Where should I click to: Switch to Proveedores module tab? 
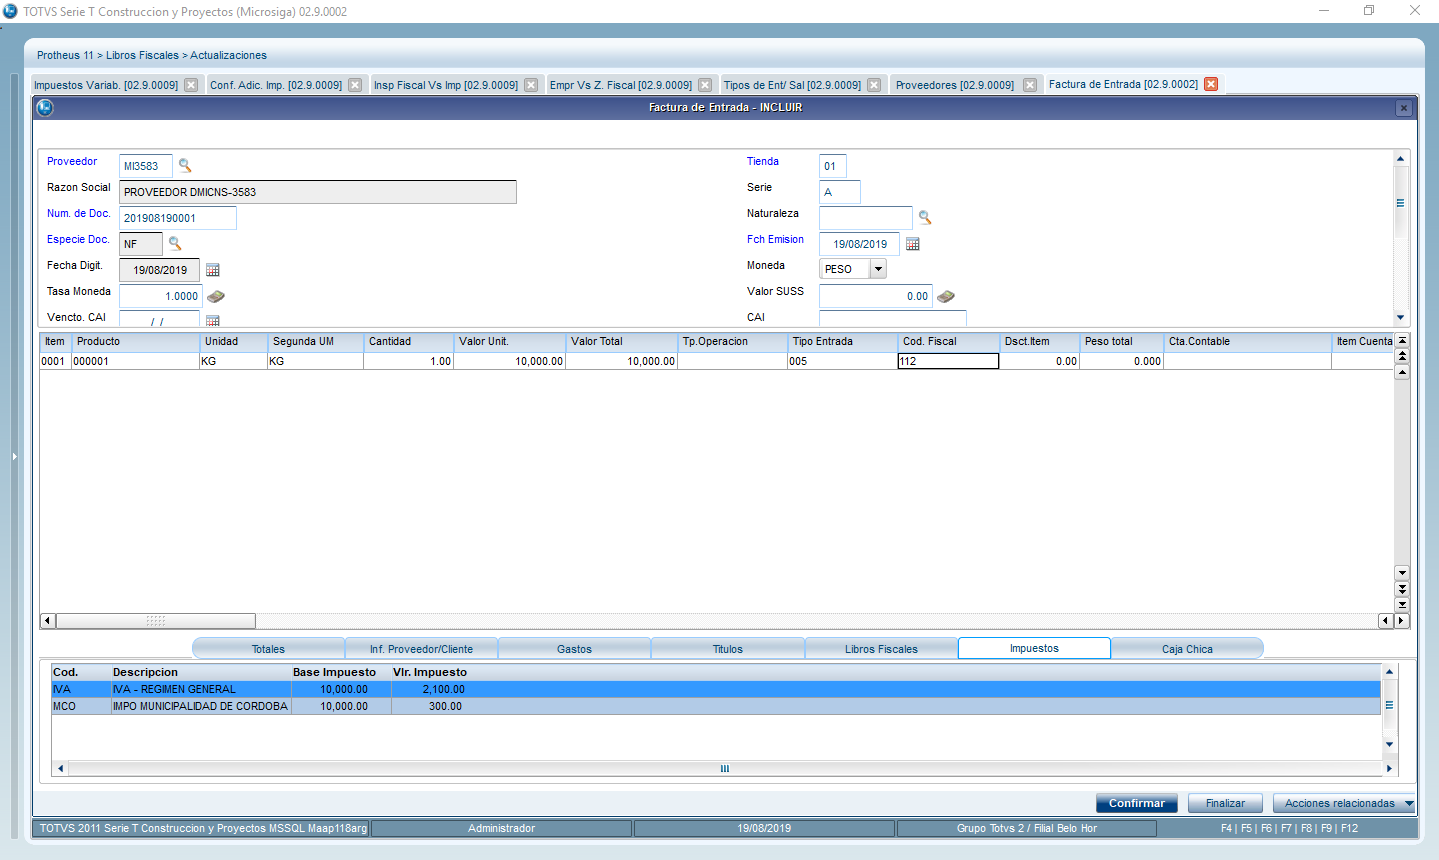(x=955, y=85)
